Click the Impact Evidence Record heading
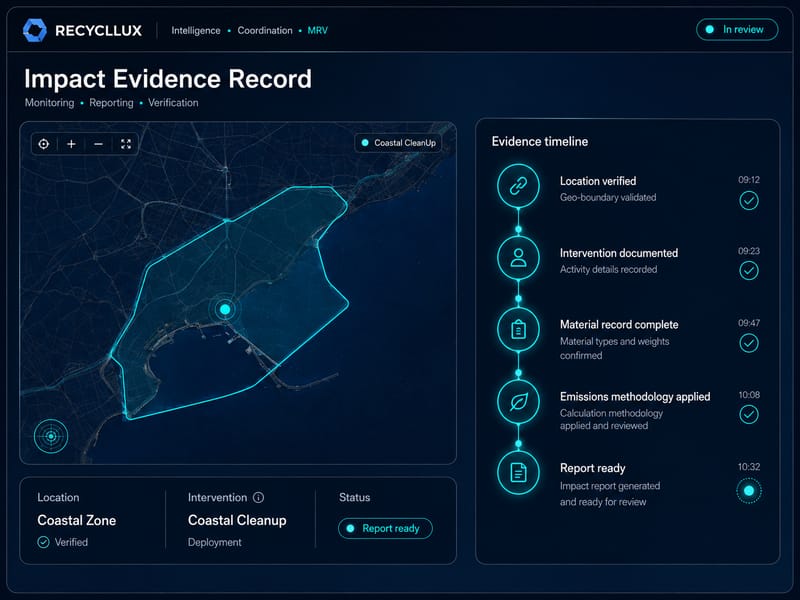 coord(168,79)
